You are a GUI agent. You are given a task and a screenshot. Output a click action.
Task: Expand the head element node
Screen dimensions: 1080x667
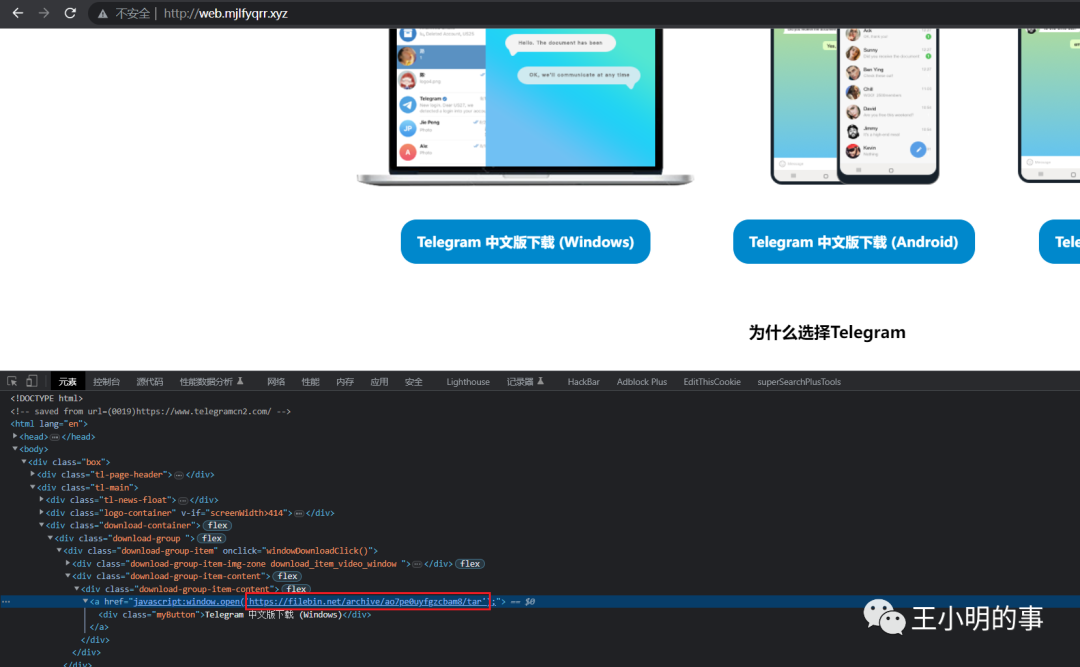tap(14, 436)
